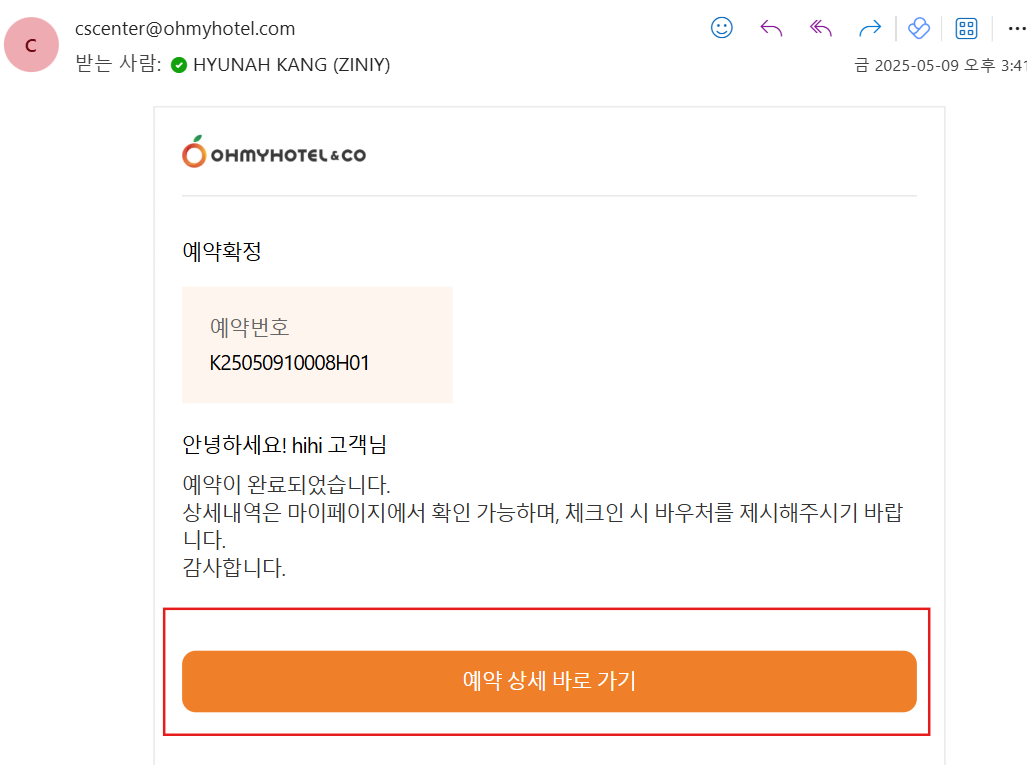Open the more actions ellipsis menu

[1016, 28]
